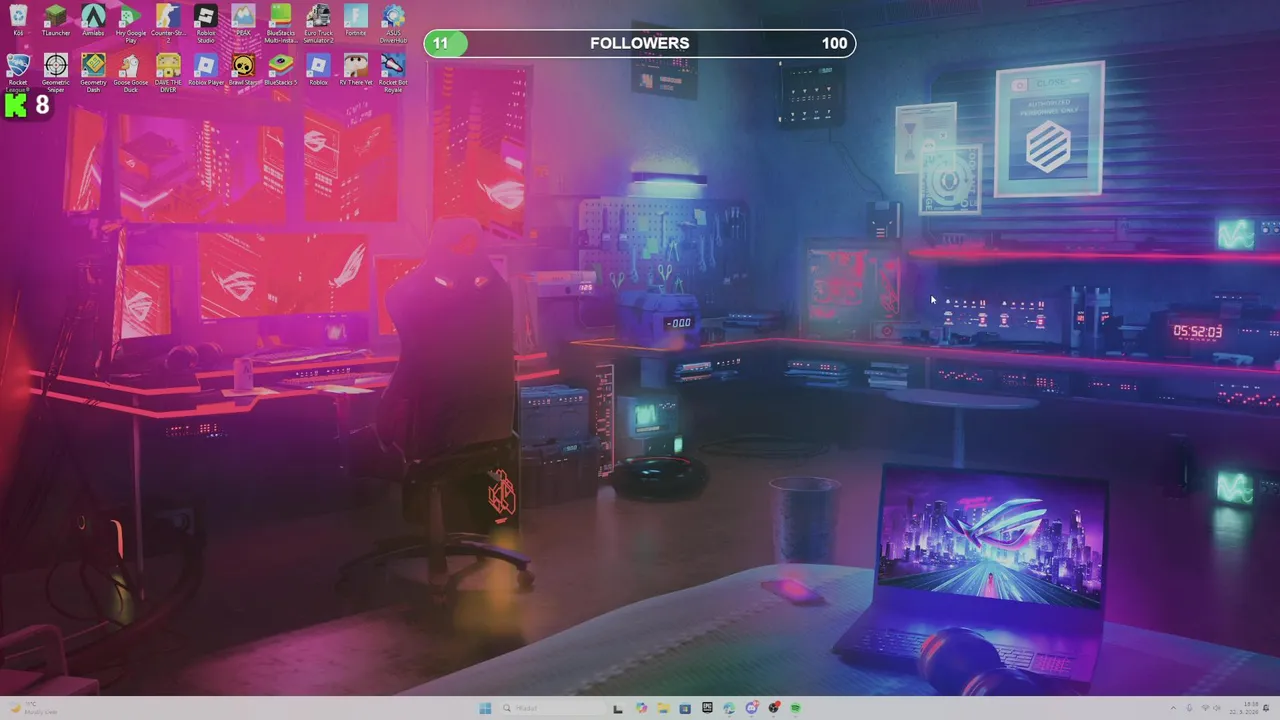The height and width of the screenshot is (720, 1280).
Task: Click the Fortnite desktop shortcut
Action: (356, 21)
